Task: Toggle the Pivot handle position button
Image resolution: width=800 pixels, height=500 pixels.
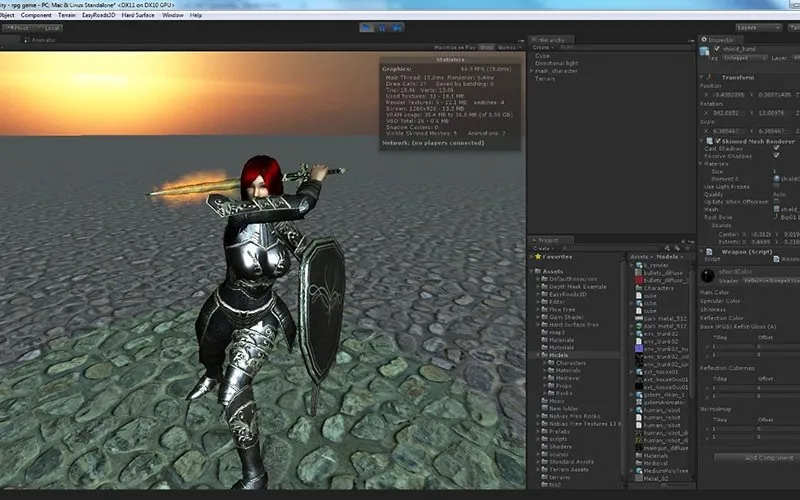Action: click(x=17, y=28)
